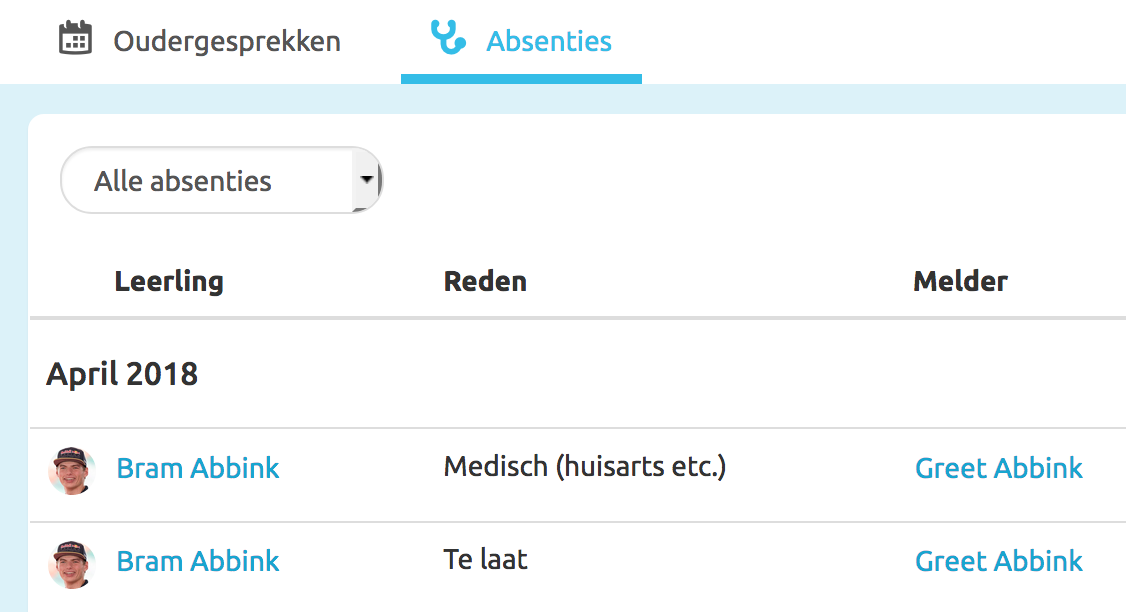Image resolution: width=1126 pixels, height=612 pixels.
Task: Click the April 2018 month heading
Action: [x=122, y=375]
